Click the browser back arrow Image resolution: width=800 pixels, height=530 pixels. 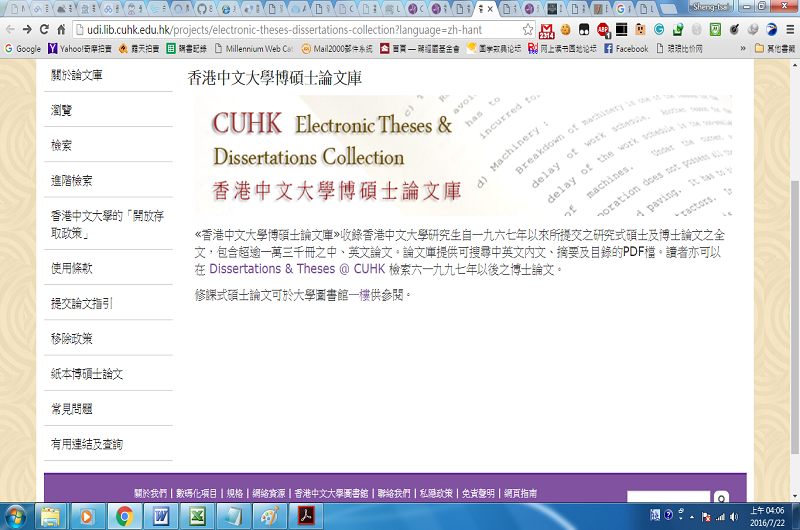tap(10, 30)
